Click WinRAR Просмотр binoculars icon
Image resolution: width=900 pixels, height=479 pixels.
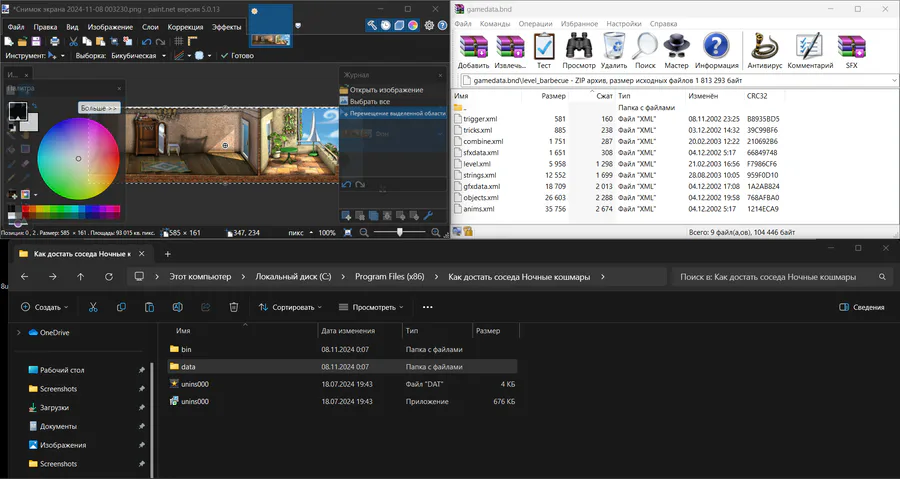(x=579, y=51)
